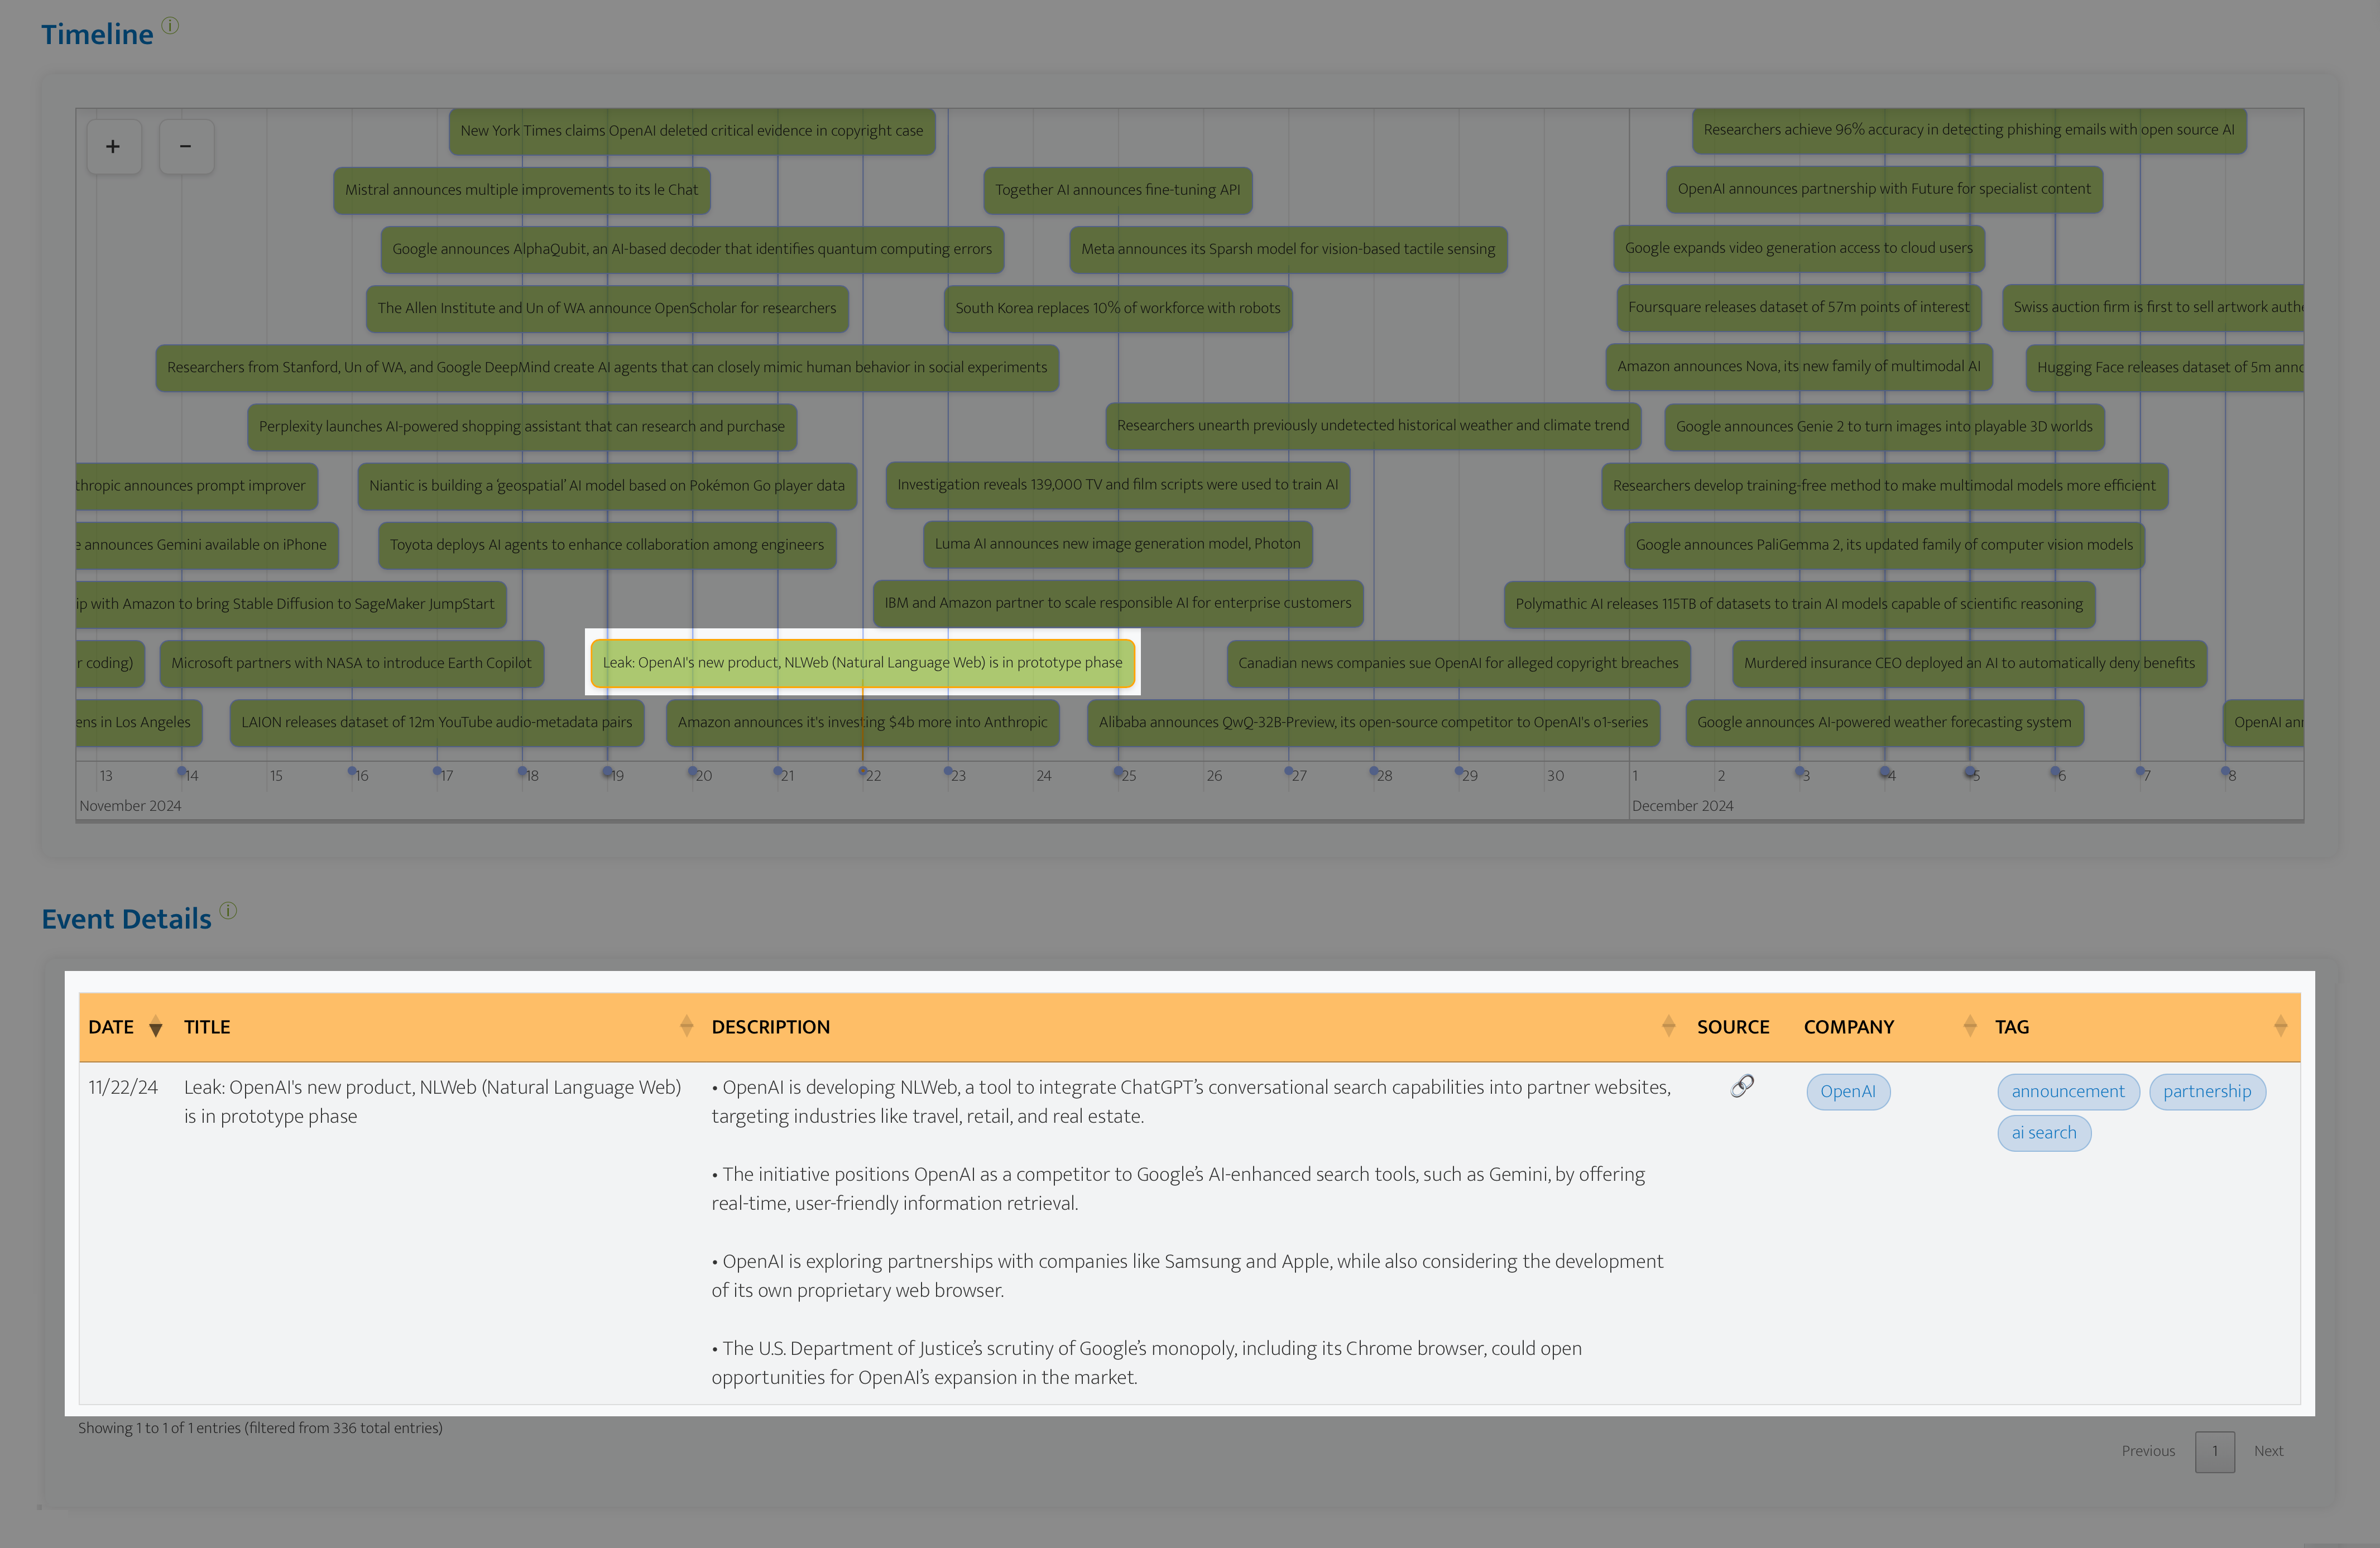Select Google AI weather forecasting system event
The height and width of the screenshot is (1548, 2380).
point(1884,722)
